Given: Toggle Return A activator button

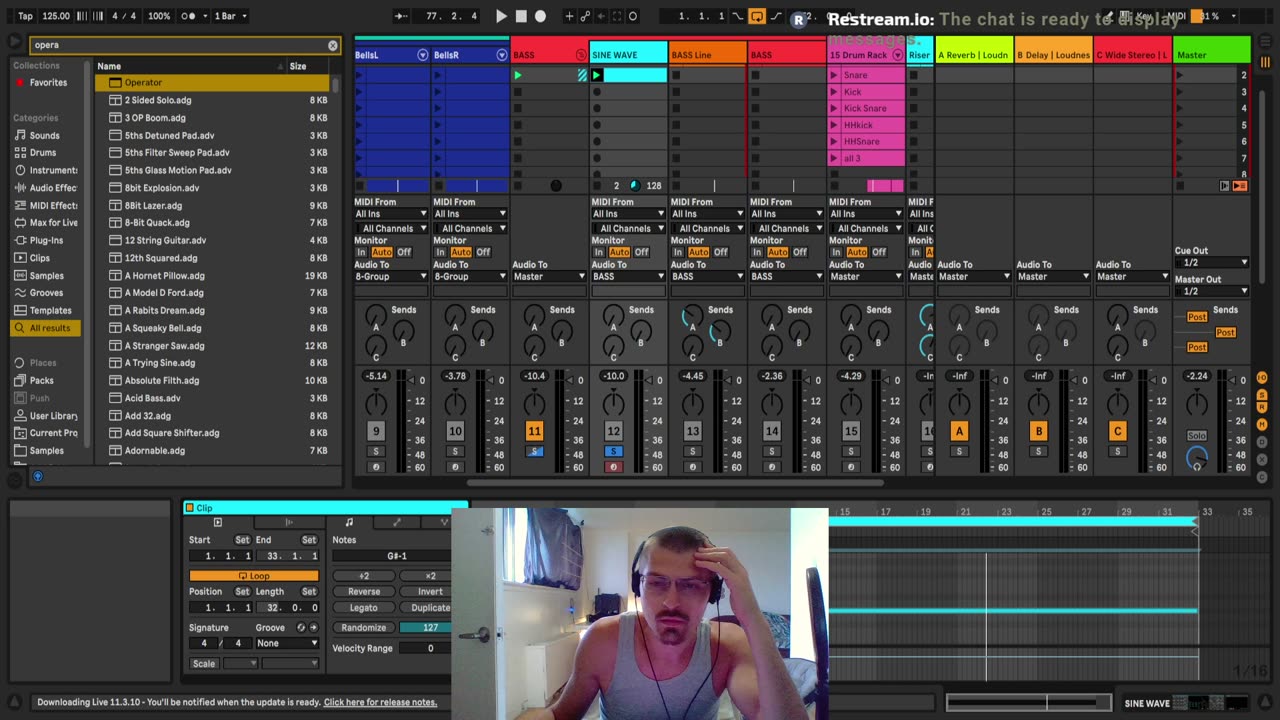Looking at the screenshot, I should point(959,431).
